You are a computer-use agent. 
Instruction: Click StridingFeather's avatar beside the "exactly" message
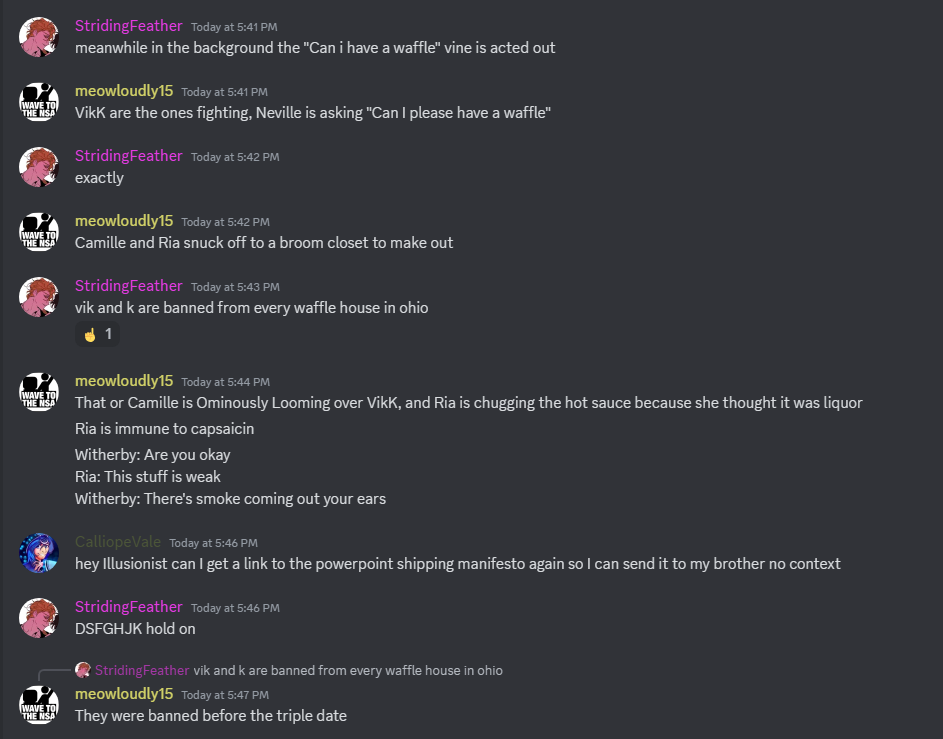[39, 167]
